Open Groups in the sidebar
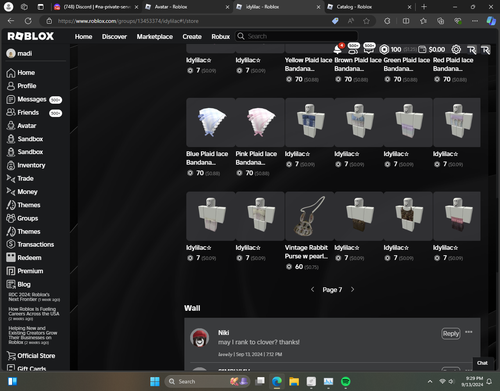The height and width of the screenshot is (391, 500). [x=22, y=218]
